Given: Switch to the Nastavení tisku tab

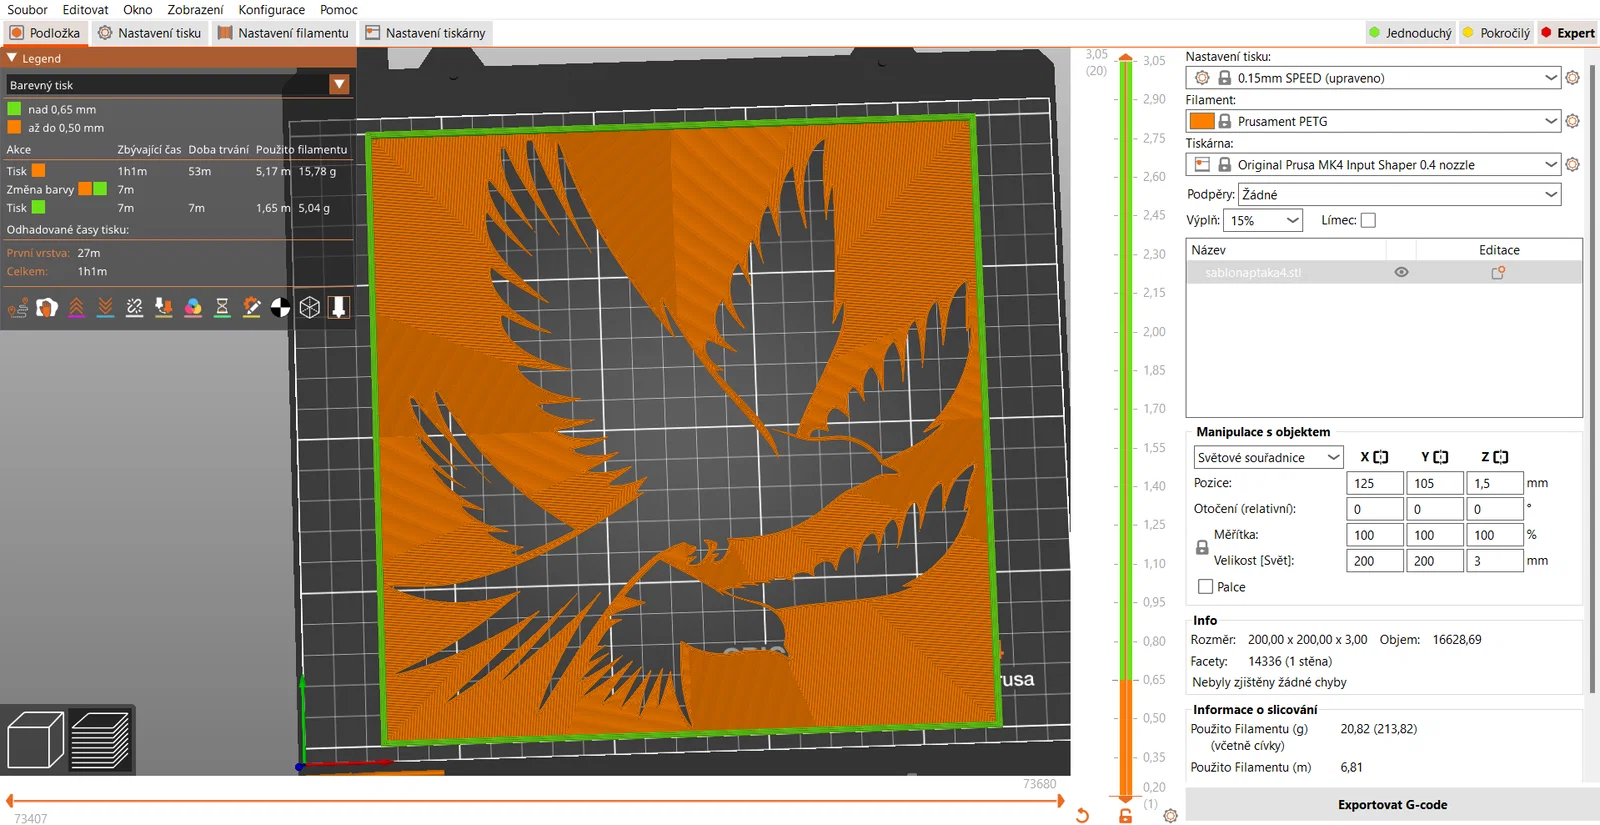Looking at the screenshot, I should (149, 33).
